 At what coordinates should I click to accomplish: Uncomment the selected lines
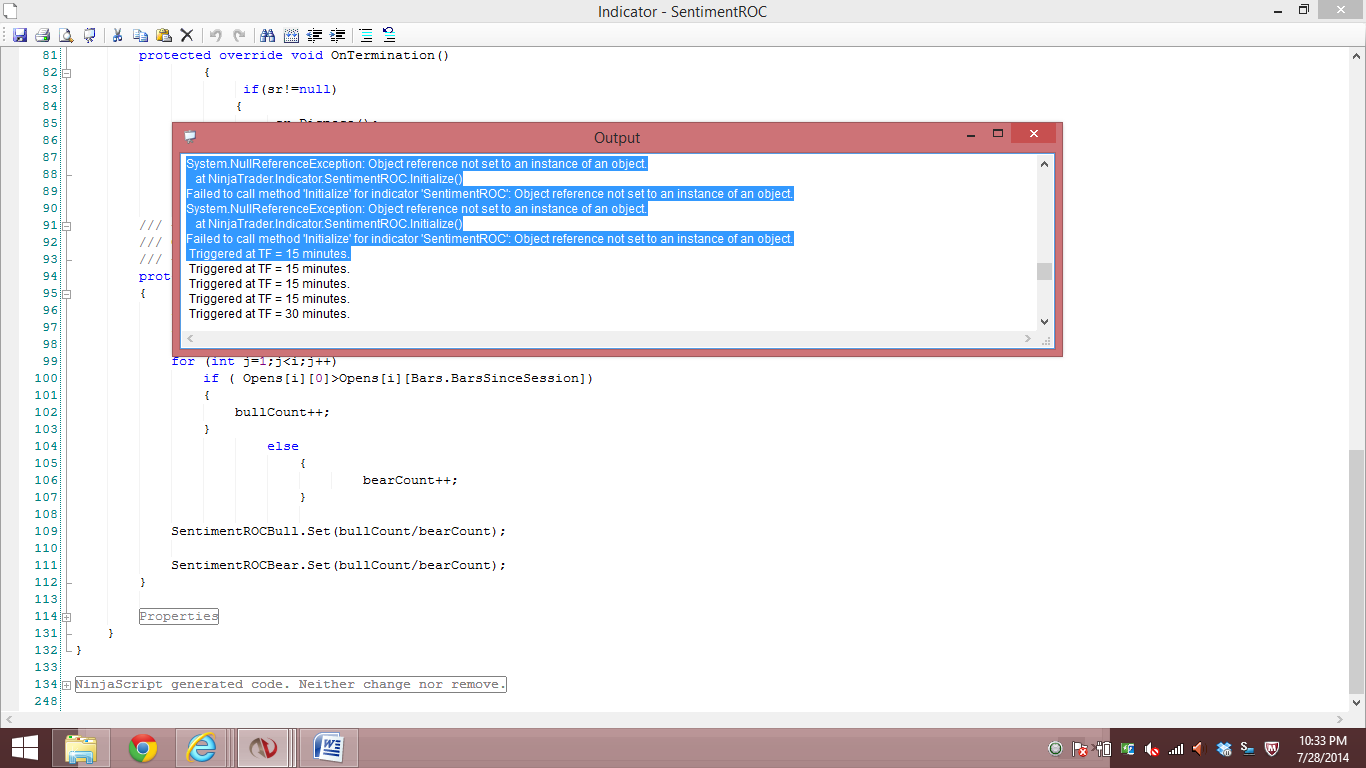coord(388,35)
